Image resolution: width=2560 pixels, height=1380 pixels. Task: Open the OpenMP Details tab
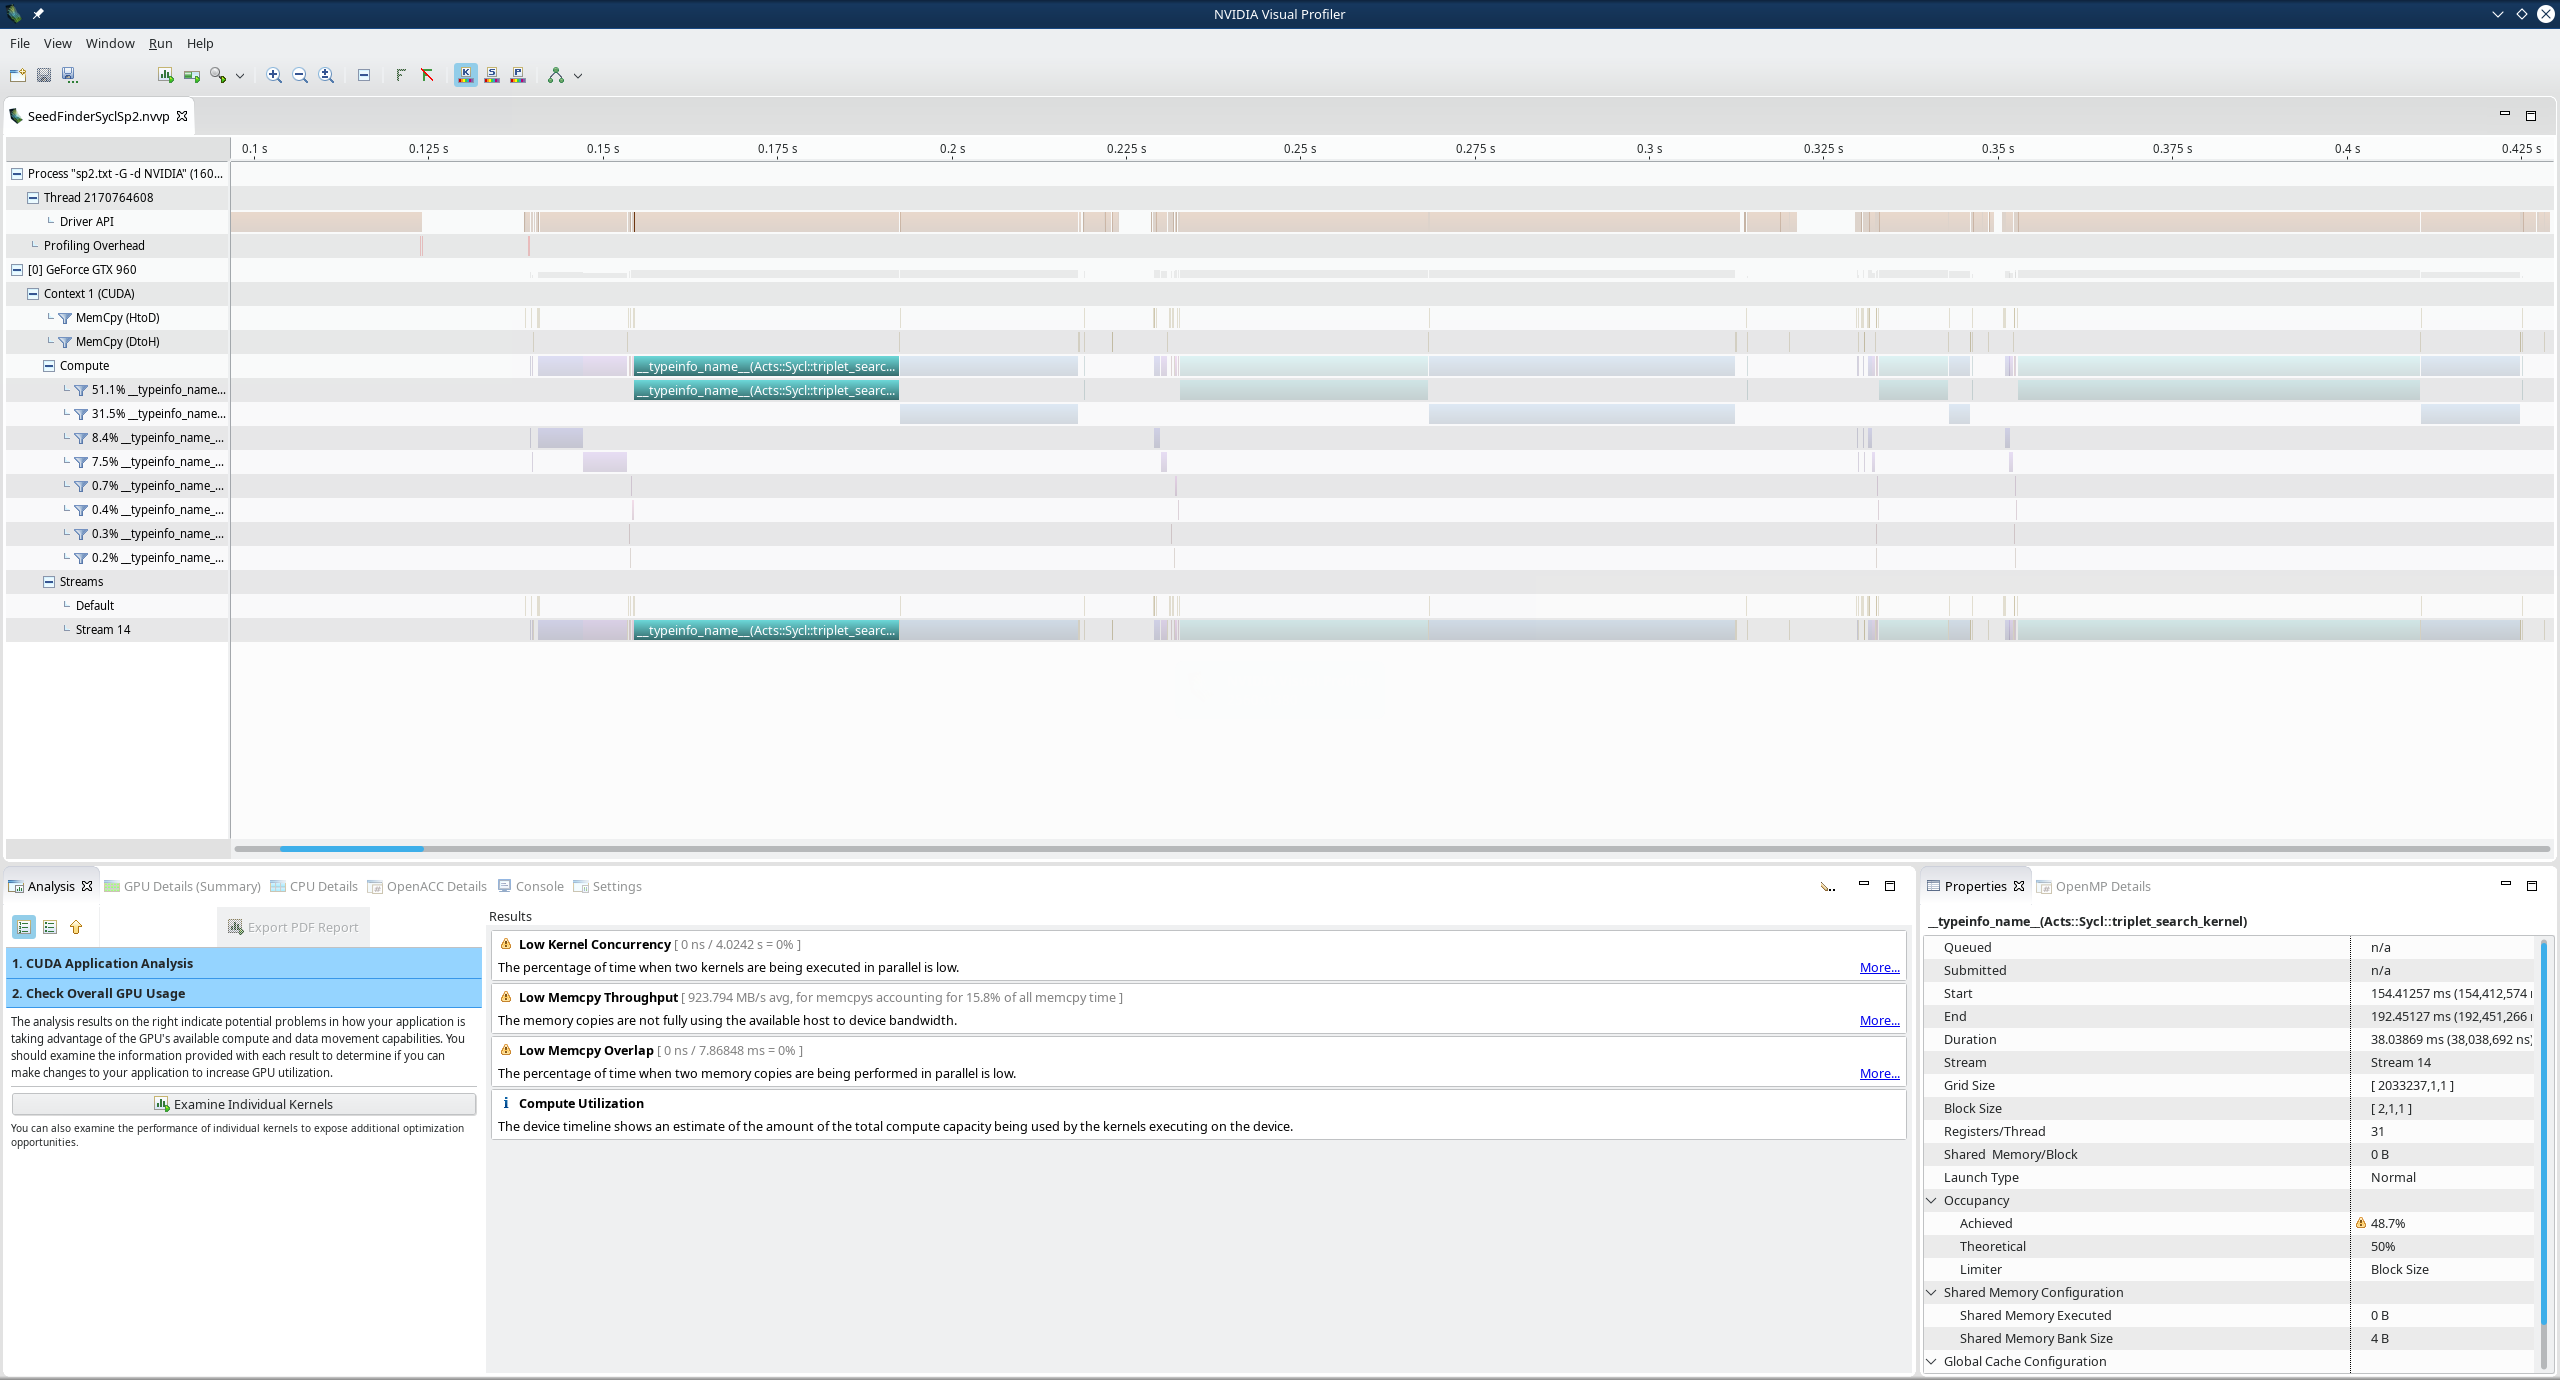[2093, 886]
